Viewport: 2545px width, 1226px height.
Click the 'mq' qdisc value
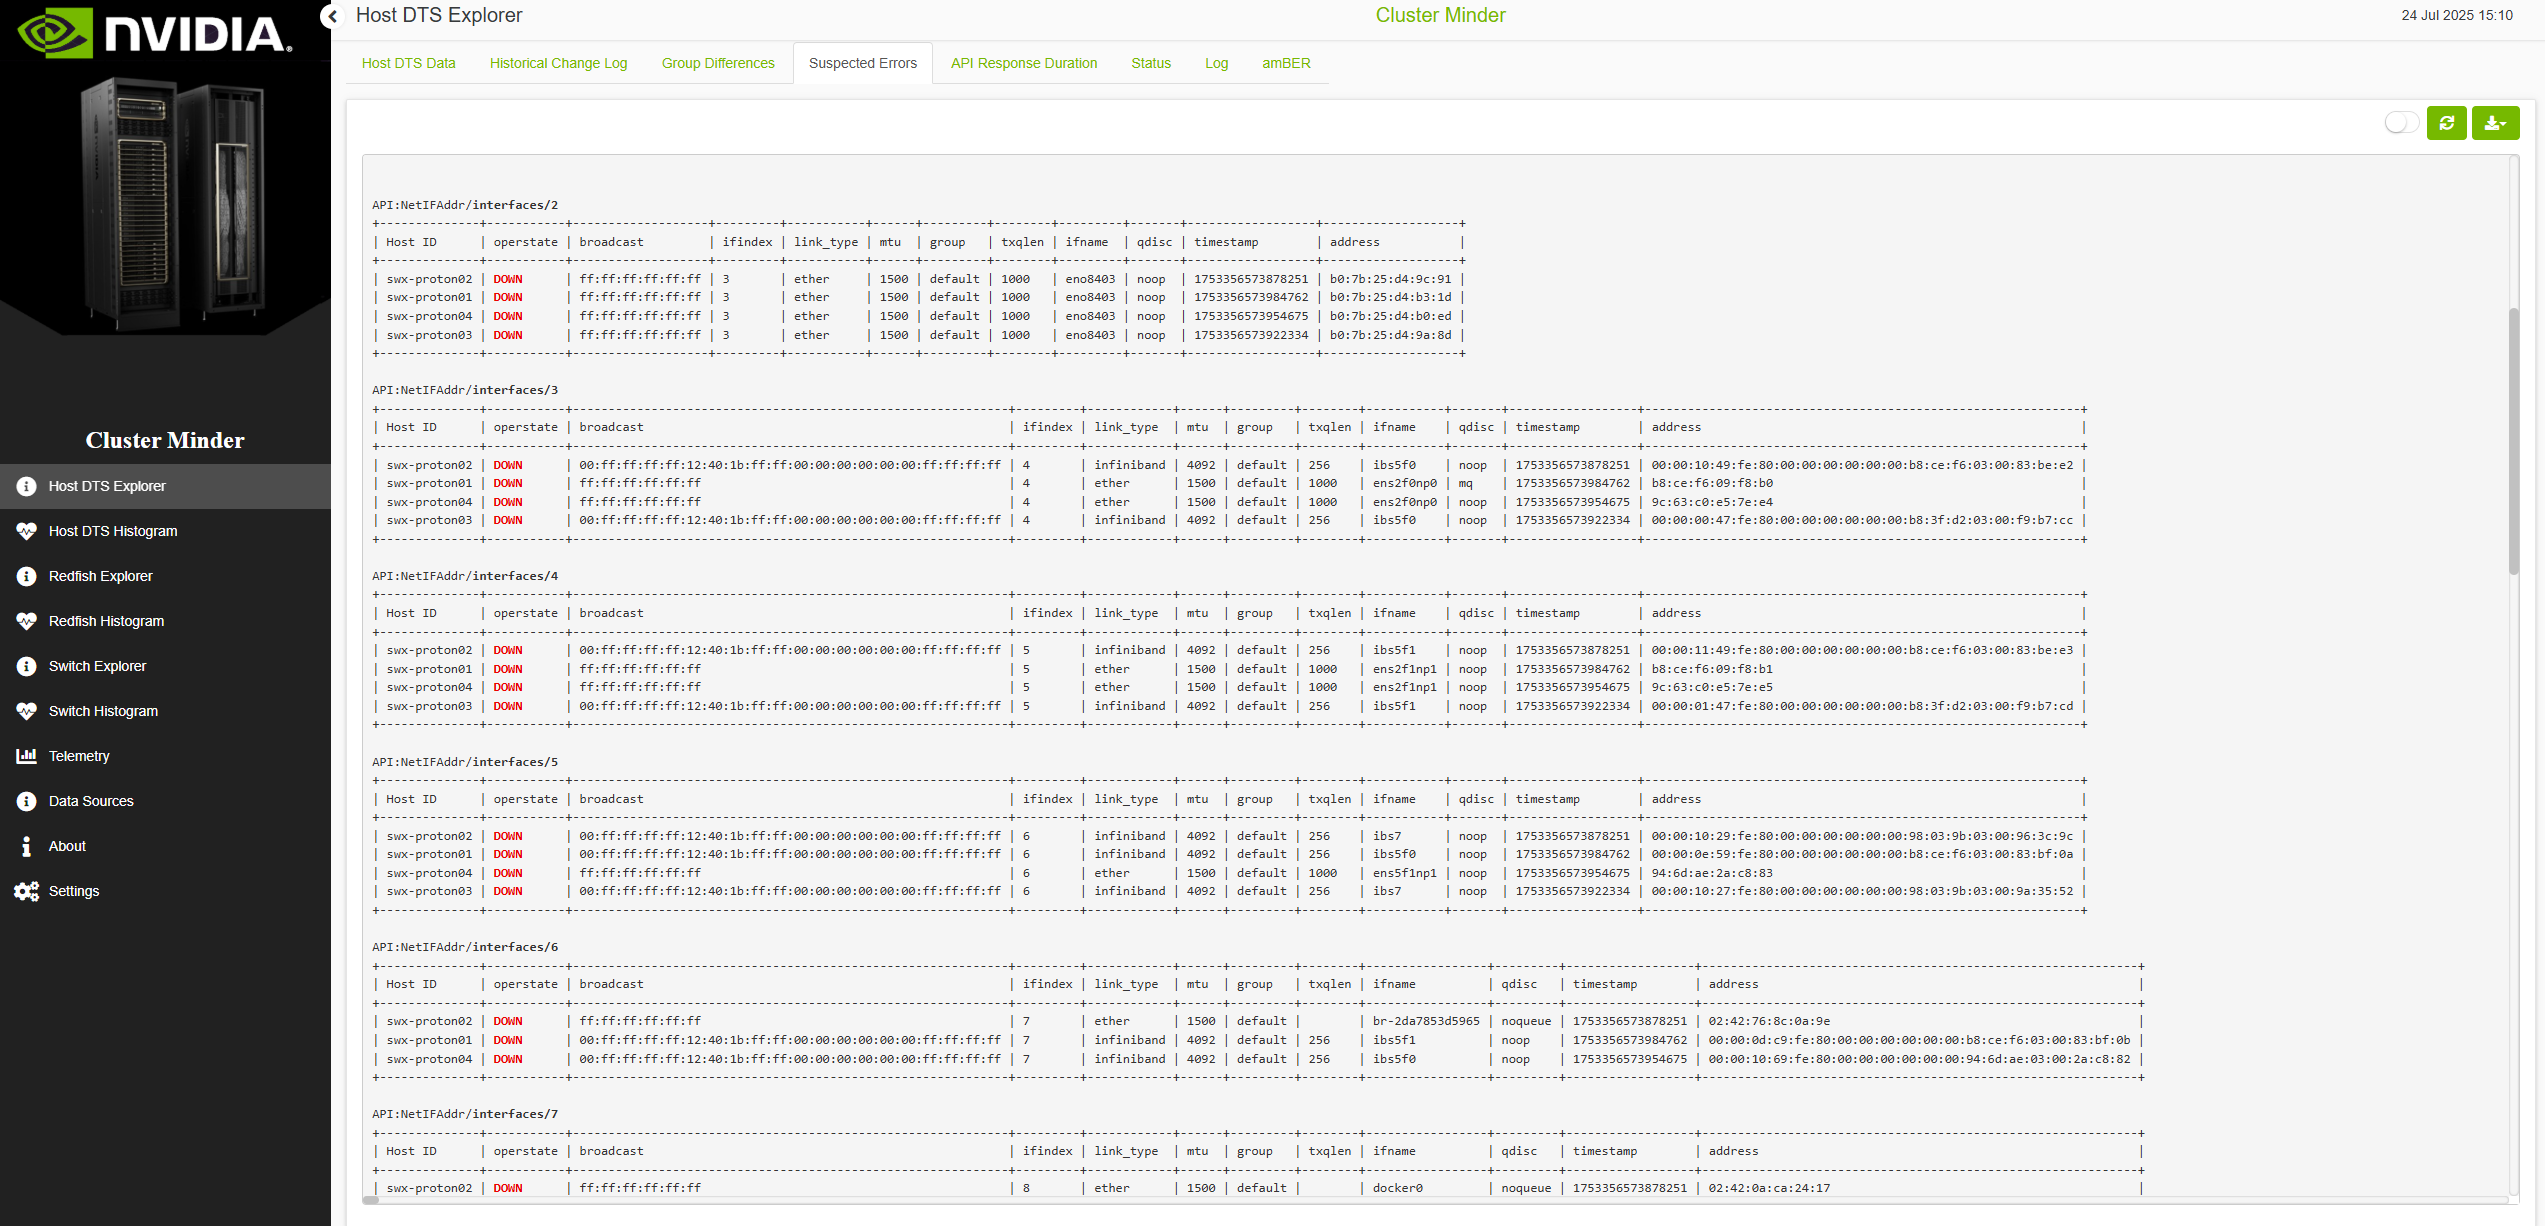tap(1465, 484)
